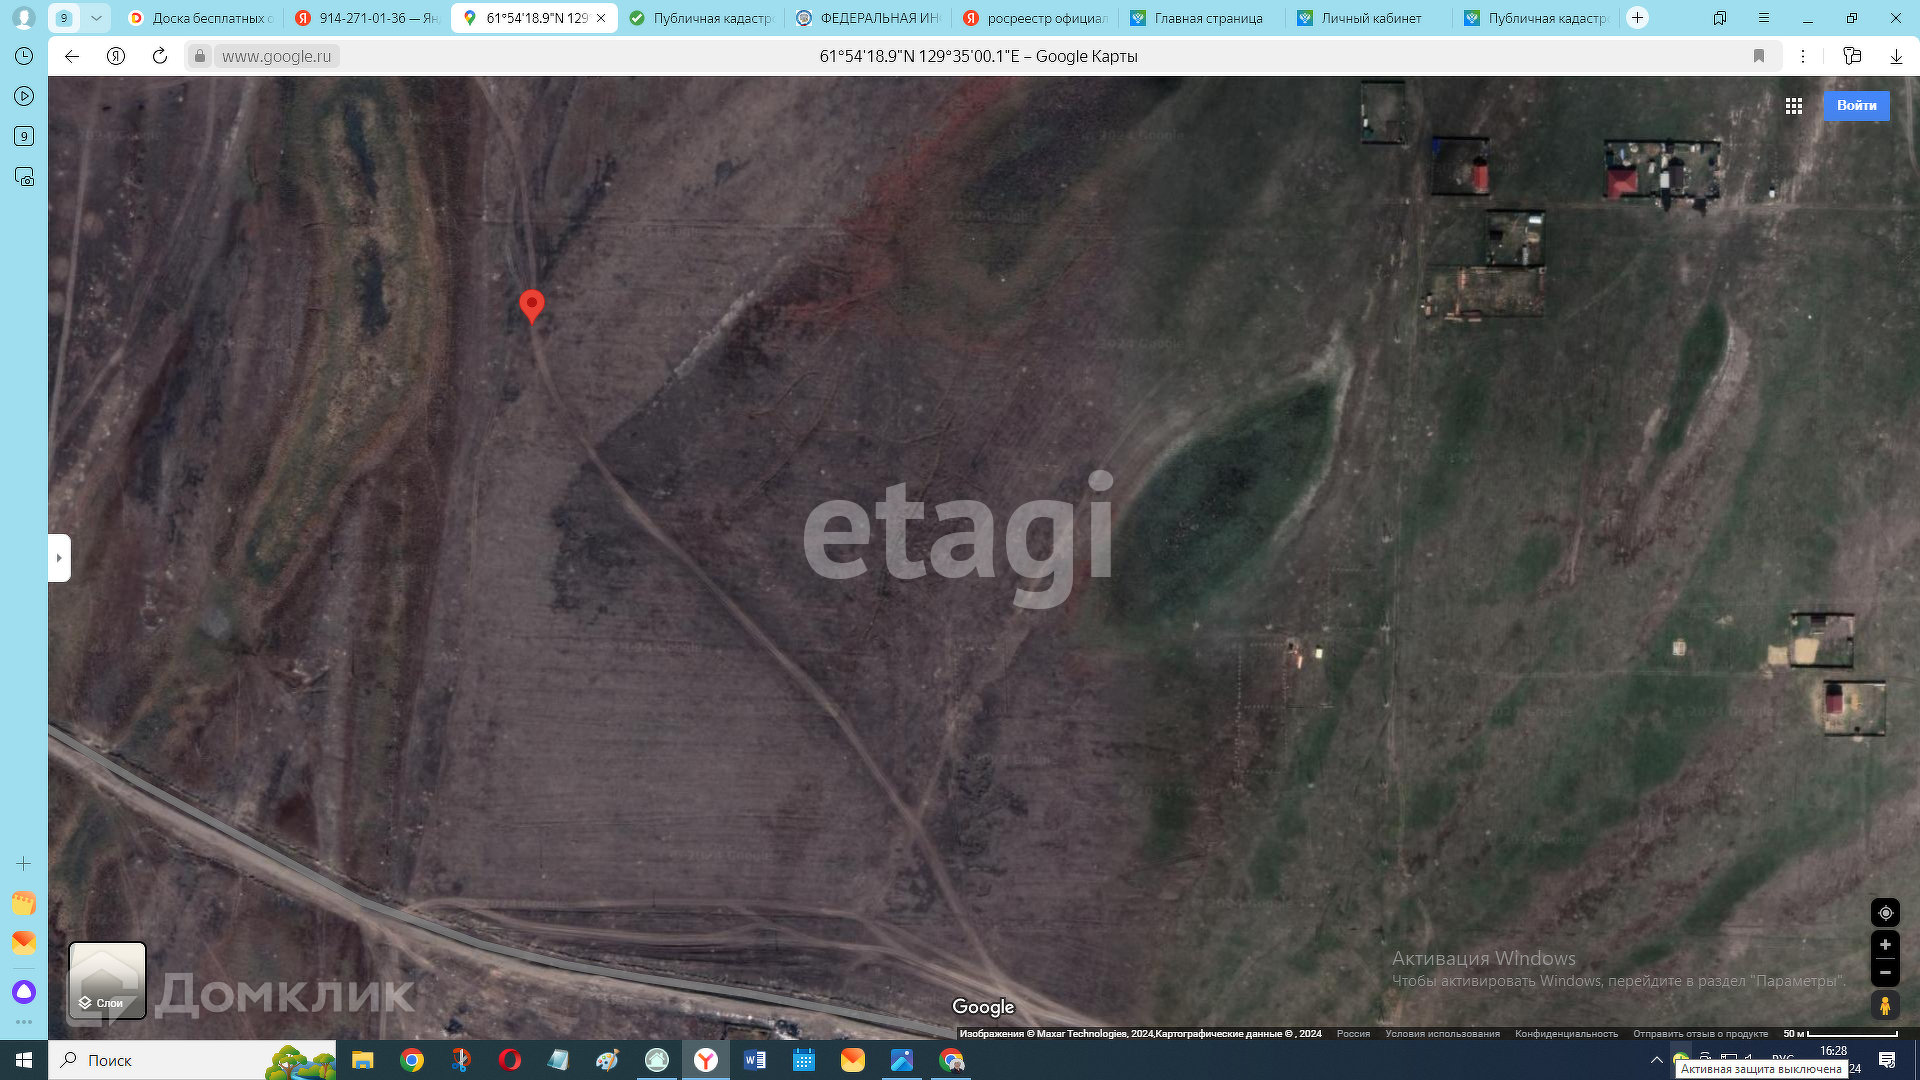Switch to ФЕДЕРАЛЬНАЯ ИН tab
Image resolution: width=1920 pixels, height=1080 pixels.
[x=868, y=18]
